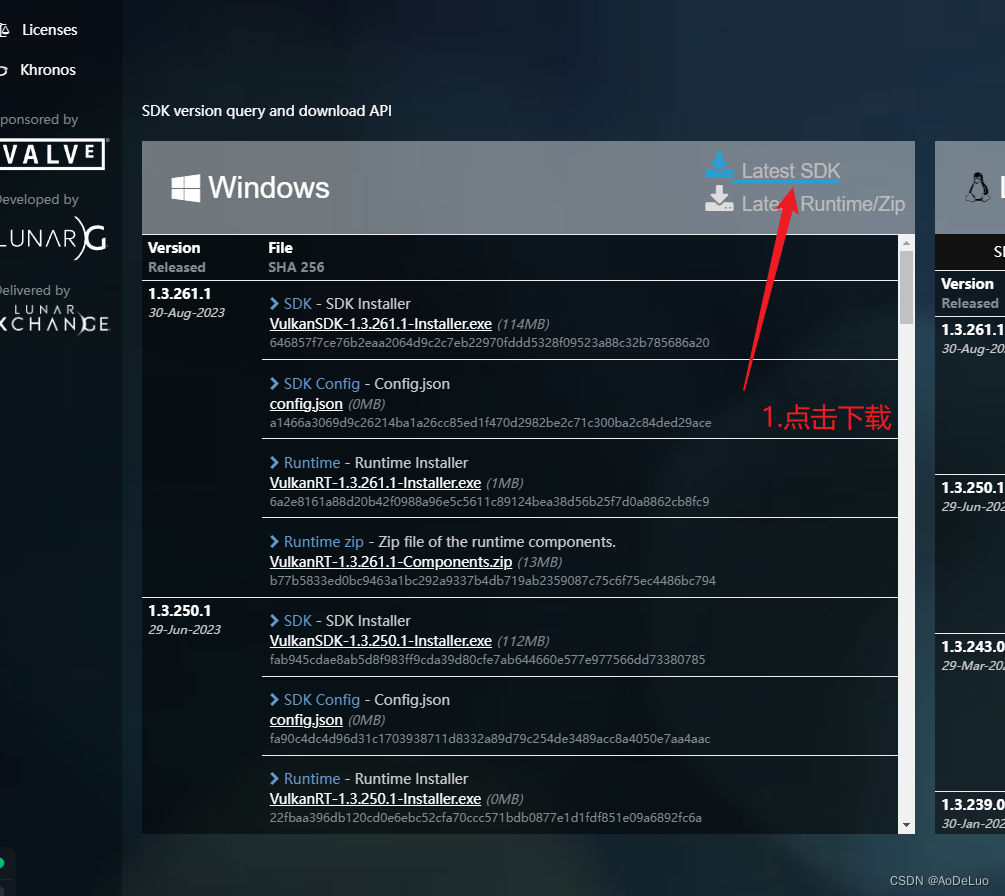Click SHA hash starting with 646857f7
This screenshot has width=1005, height=896.
click(489, 342)
